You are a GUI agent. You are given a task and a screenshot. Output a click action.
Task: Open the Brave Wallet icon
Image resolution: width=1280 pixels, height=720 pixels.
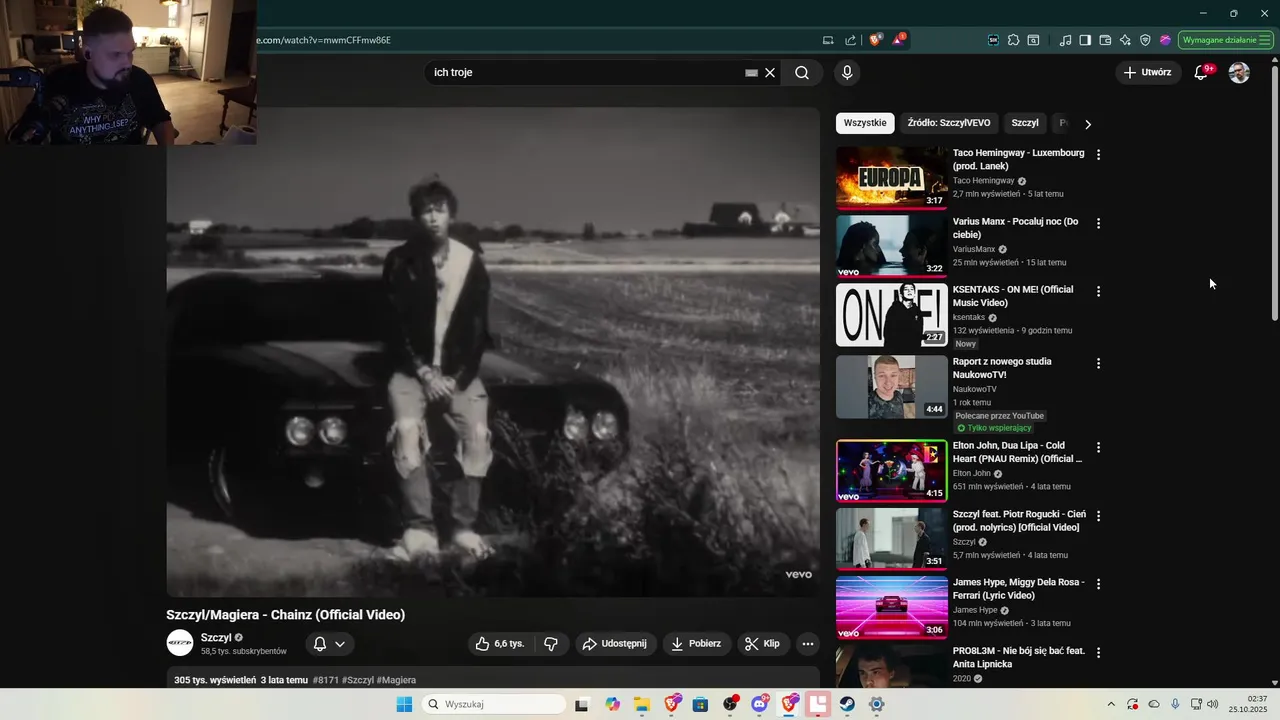tap(1105, 40)
